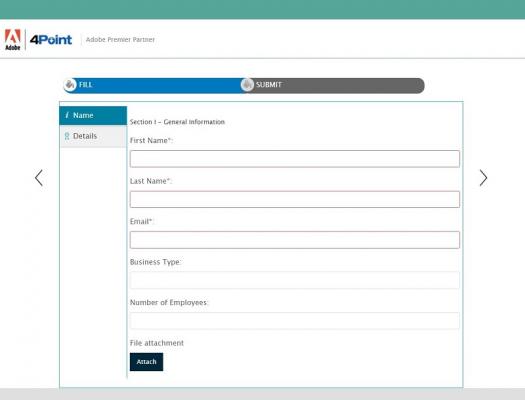Switch to the Details tab
Screen dimensions: 525x400
pos(93,136)
